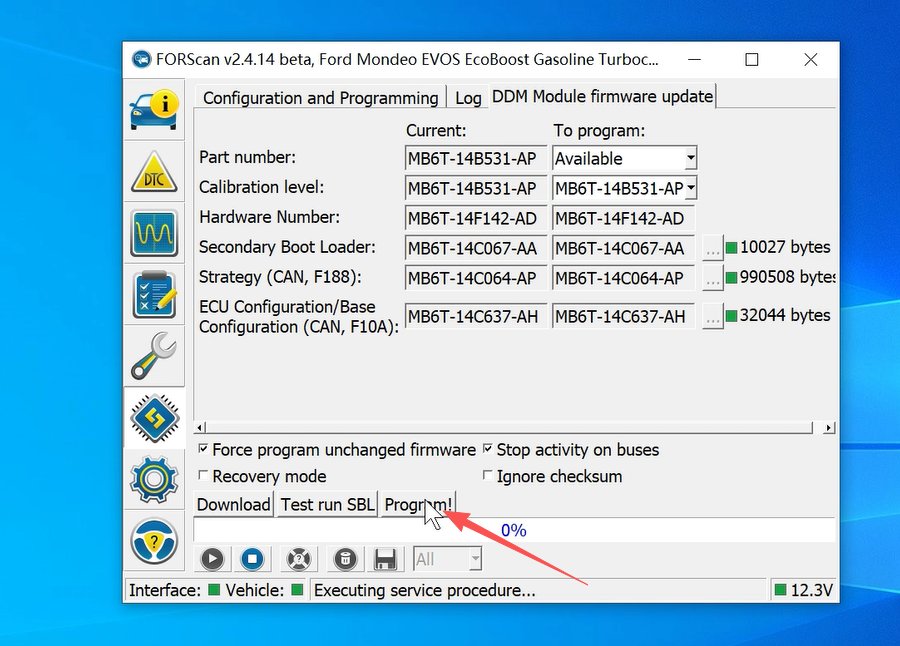Click the Program! button
Screen dimensions: 900x646
419,505
